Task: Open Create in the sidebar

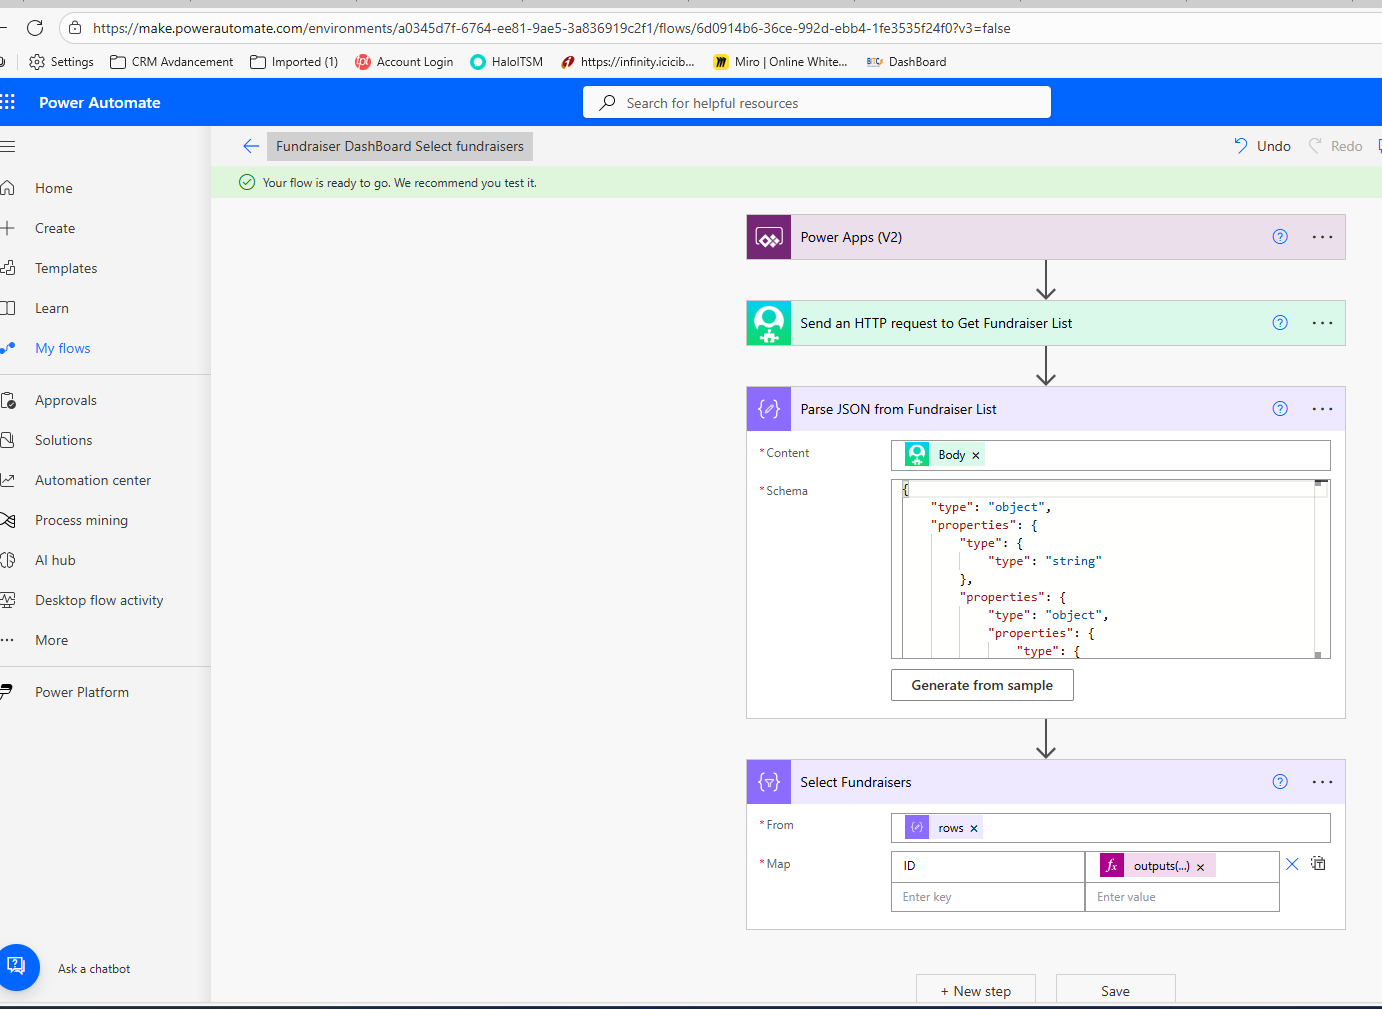Action: tap(55, 228)
